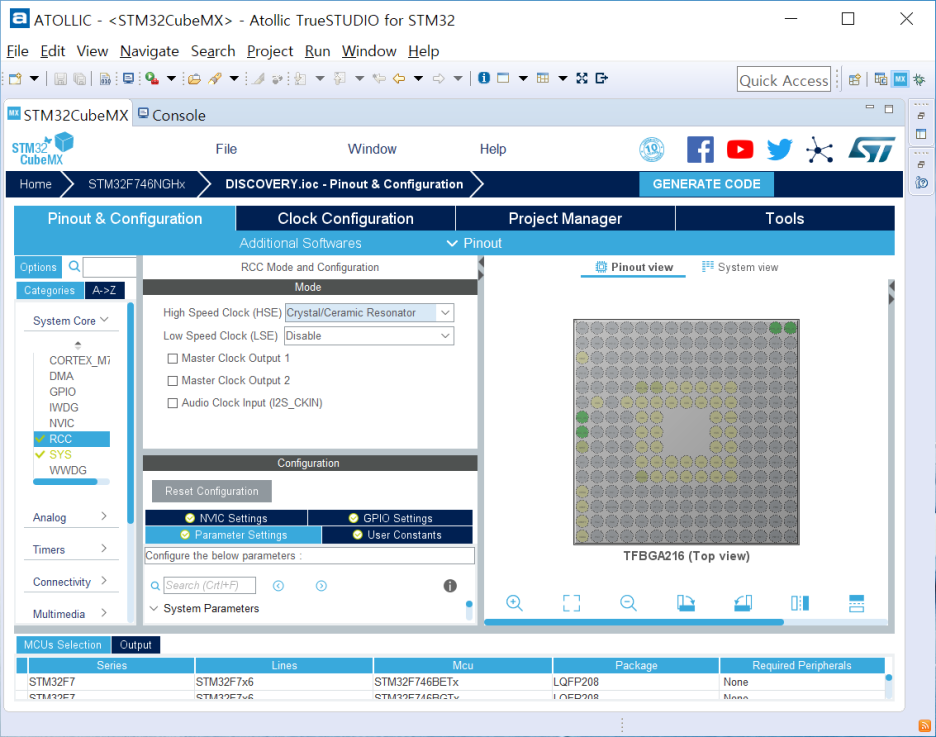This screenshot has width=936, height=737.
Task: Click the Open Perspective icon
Action: [x=855, y=79]
